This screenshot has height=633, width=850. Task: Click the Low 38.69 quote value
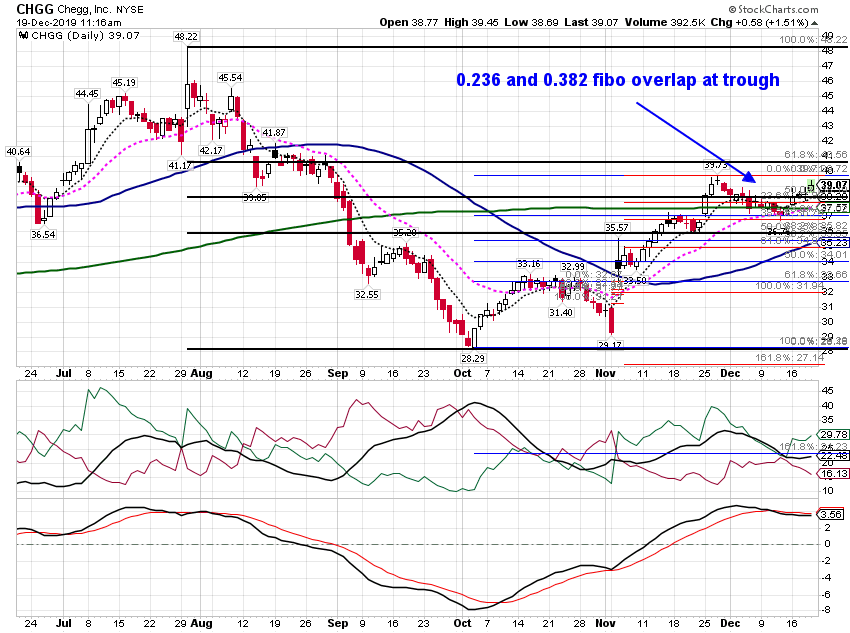click(531, 22)
